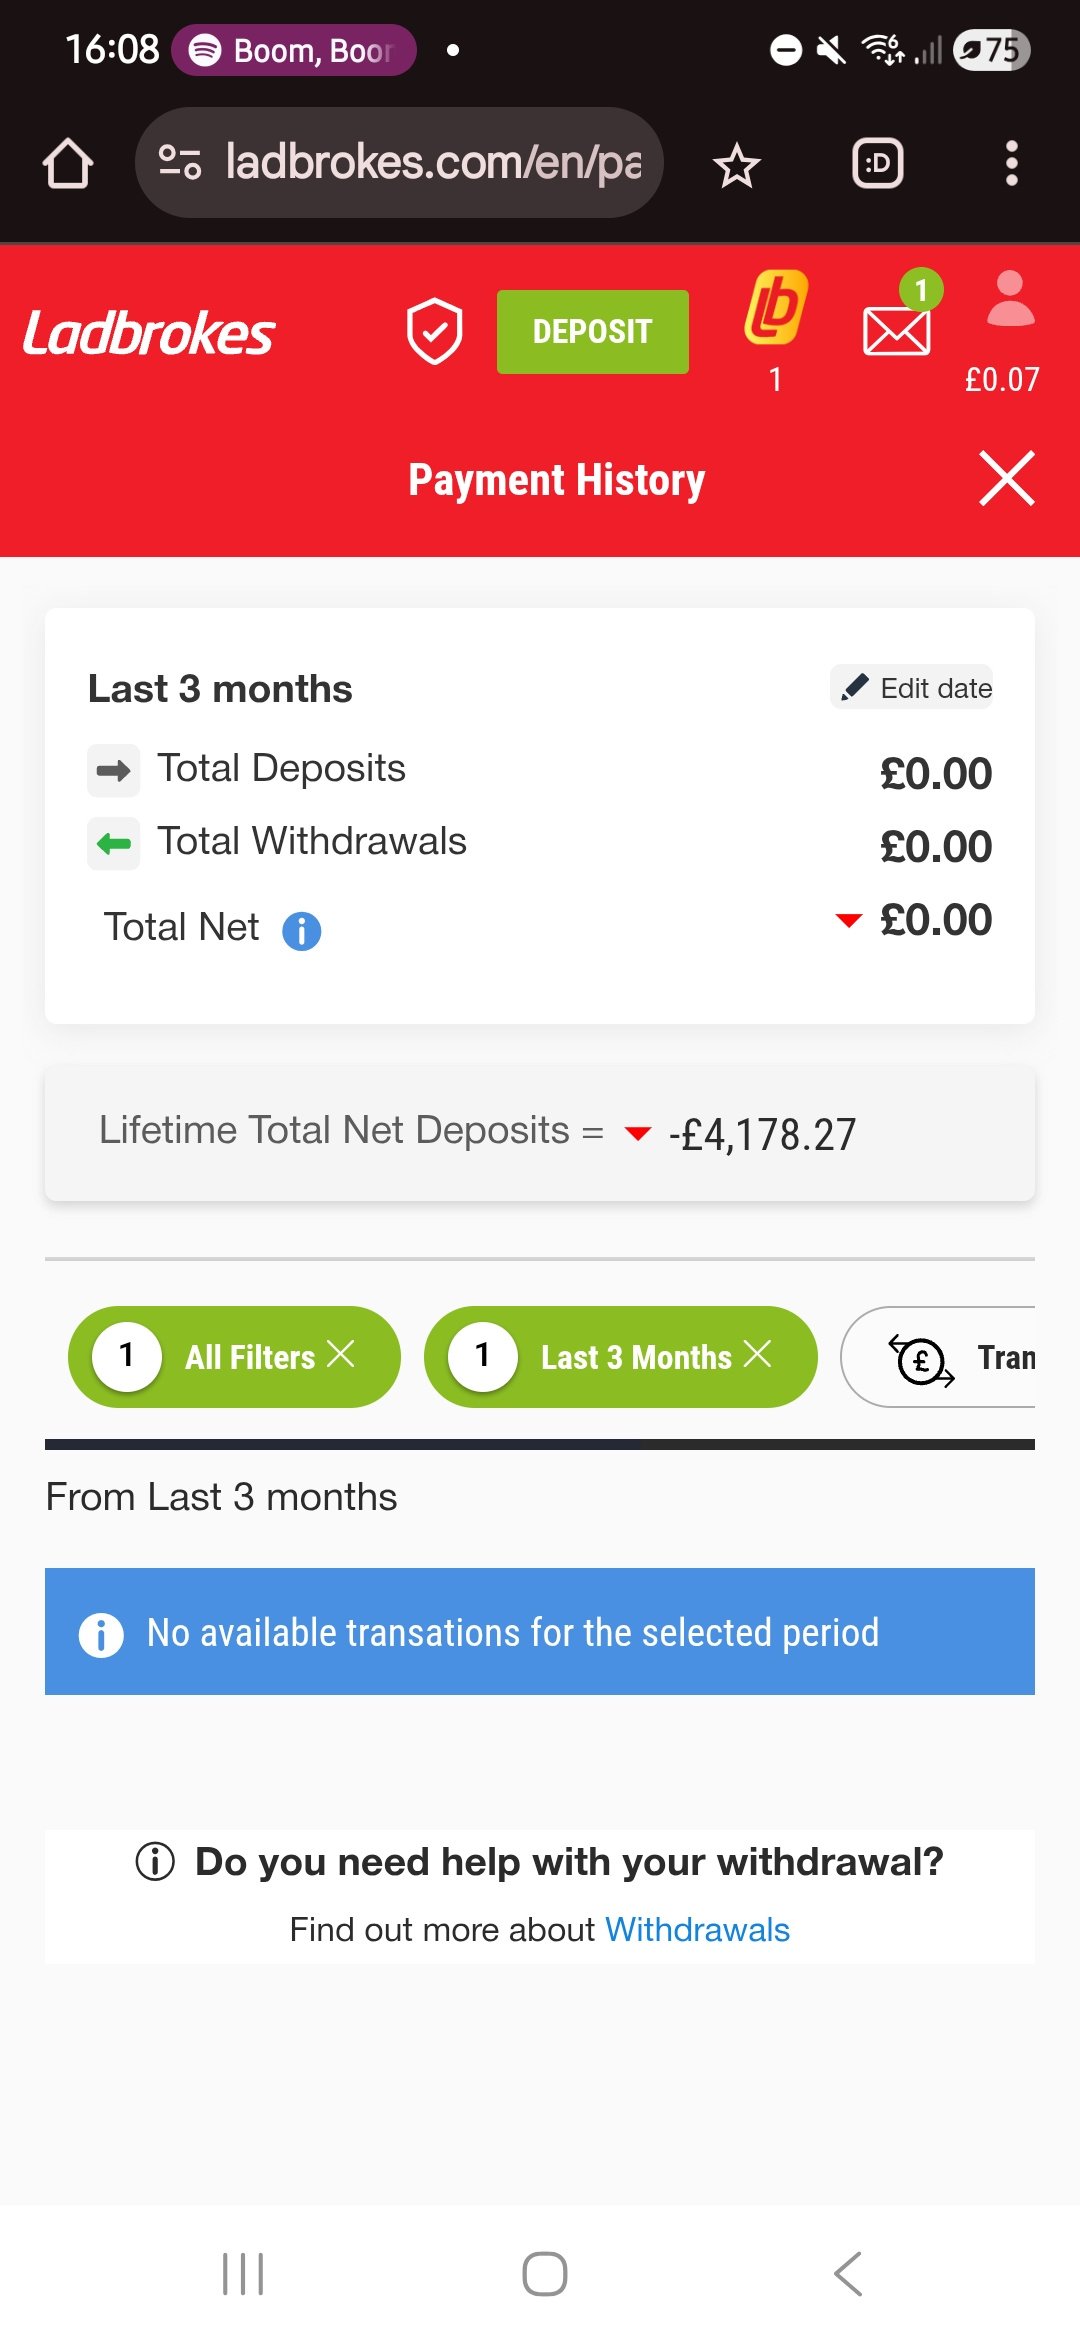Screen dimensions: 1080x2340
Task: Open the account profile avatar icon
Action: coord(1010,300)
